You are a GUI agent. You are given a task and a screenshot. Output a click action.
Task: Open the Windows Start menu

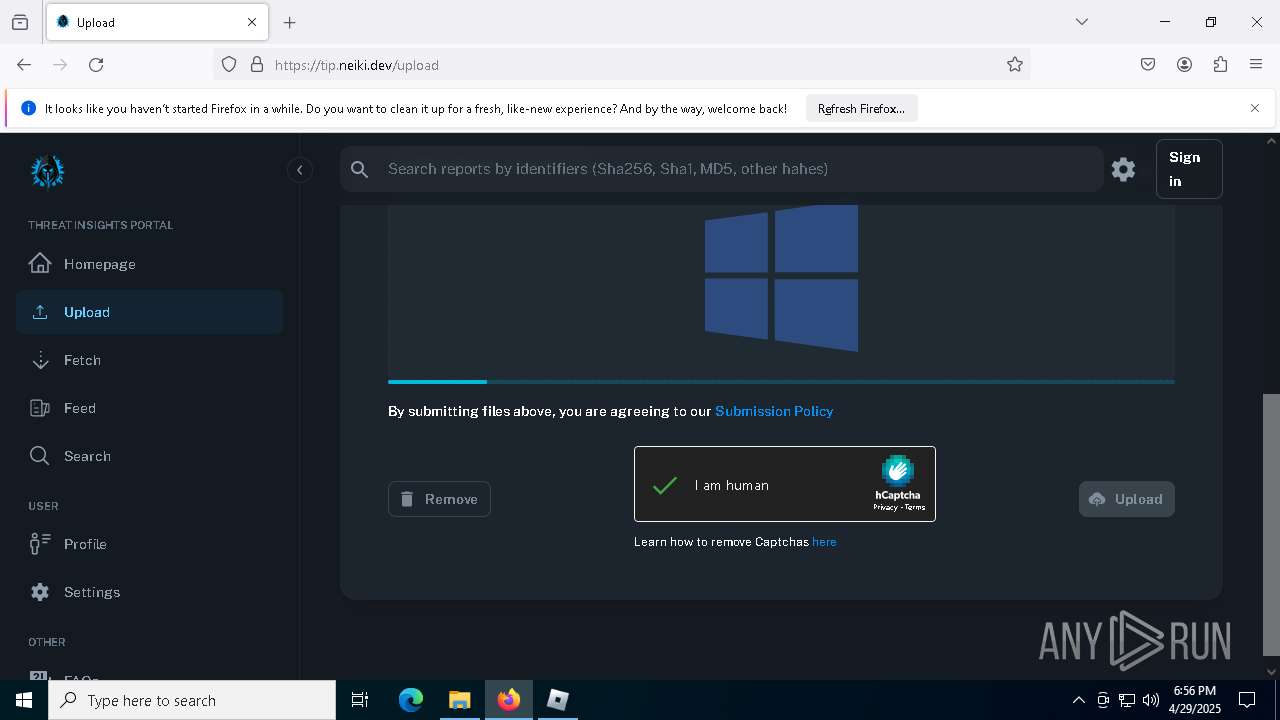tap(24, 700)
